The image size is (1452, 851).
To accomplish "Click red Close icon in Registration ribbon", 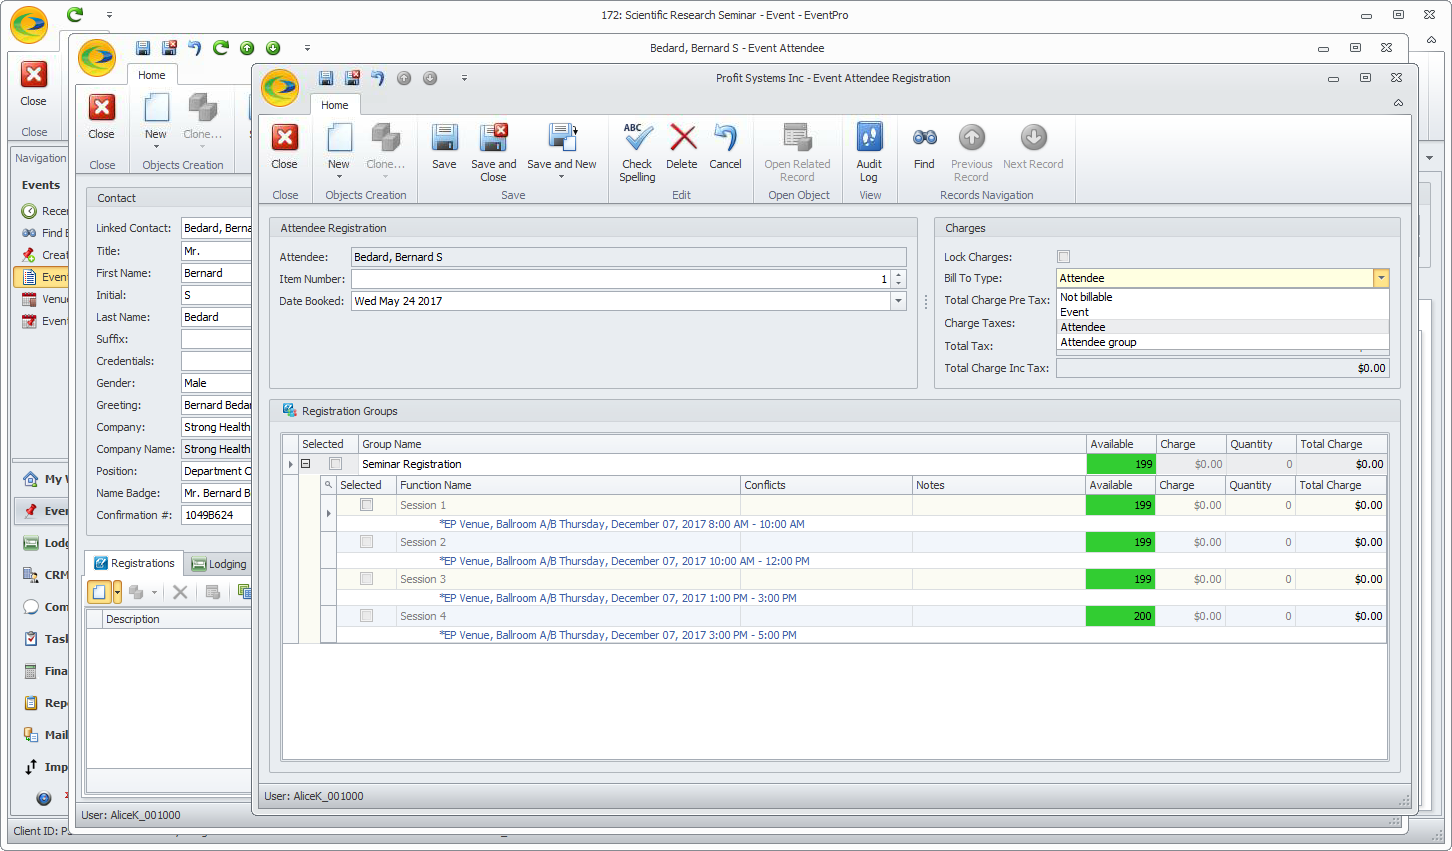I will tap(285, 137).
